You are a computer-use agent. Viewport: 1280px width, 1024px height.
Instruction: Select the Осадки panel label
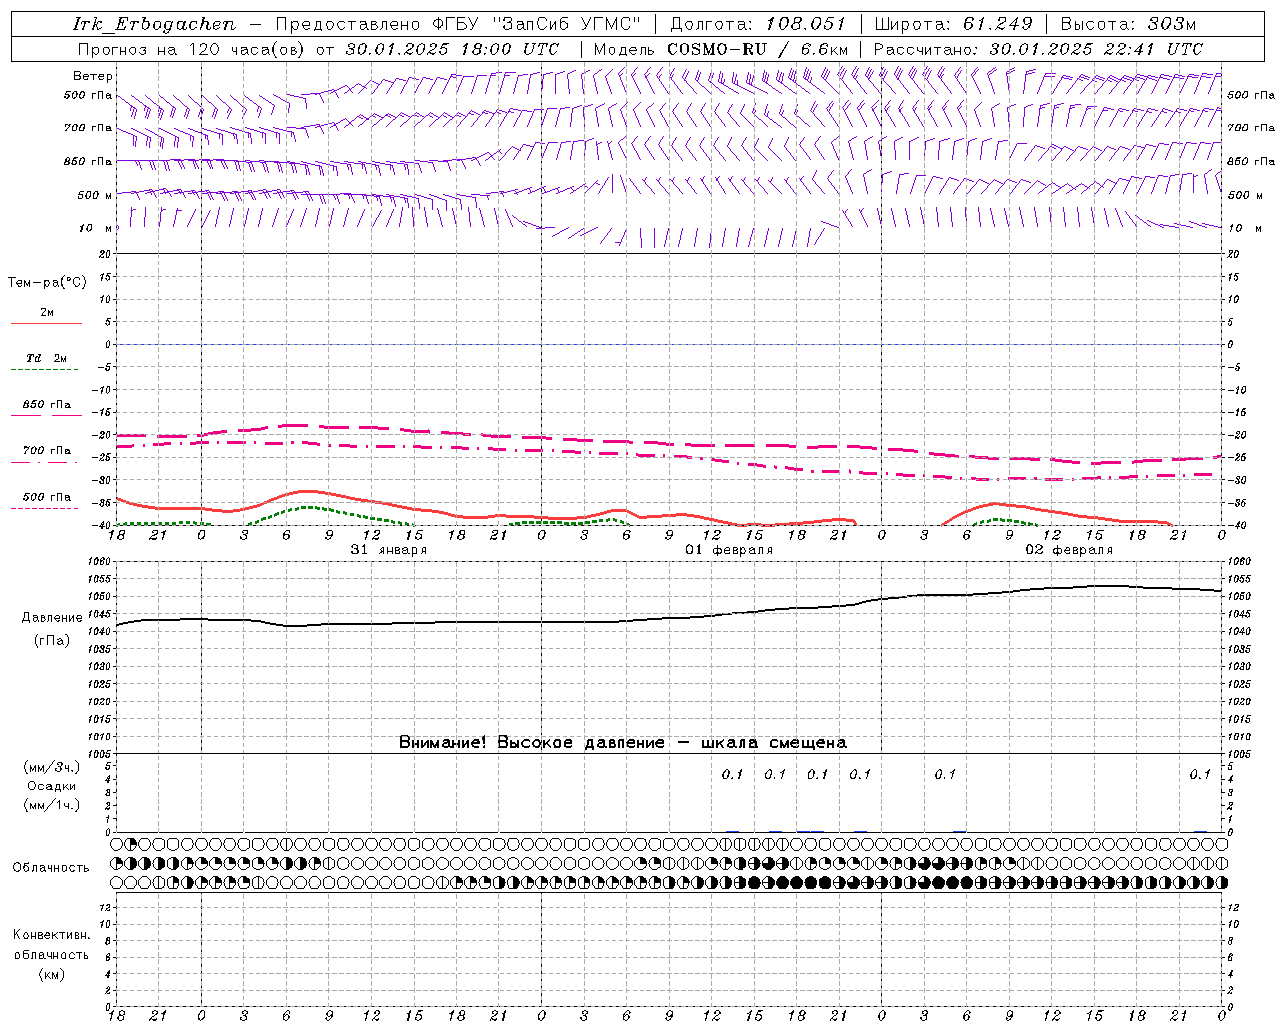pyautogui.click(x=52, y=786)
